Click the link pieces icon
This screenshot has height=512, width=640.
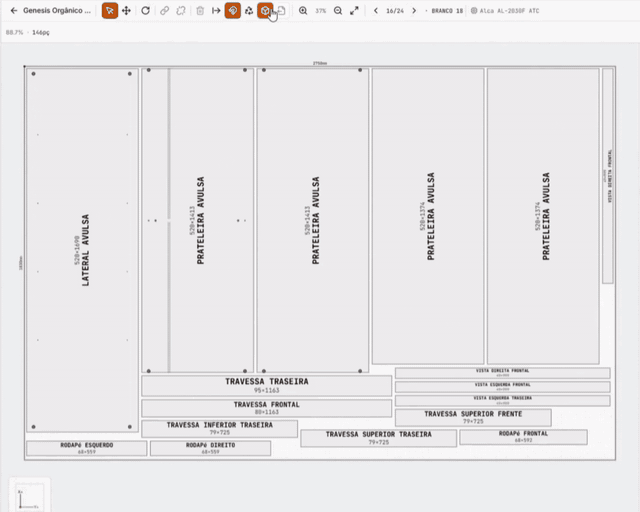[164, 11]
